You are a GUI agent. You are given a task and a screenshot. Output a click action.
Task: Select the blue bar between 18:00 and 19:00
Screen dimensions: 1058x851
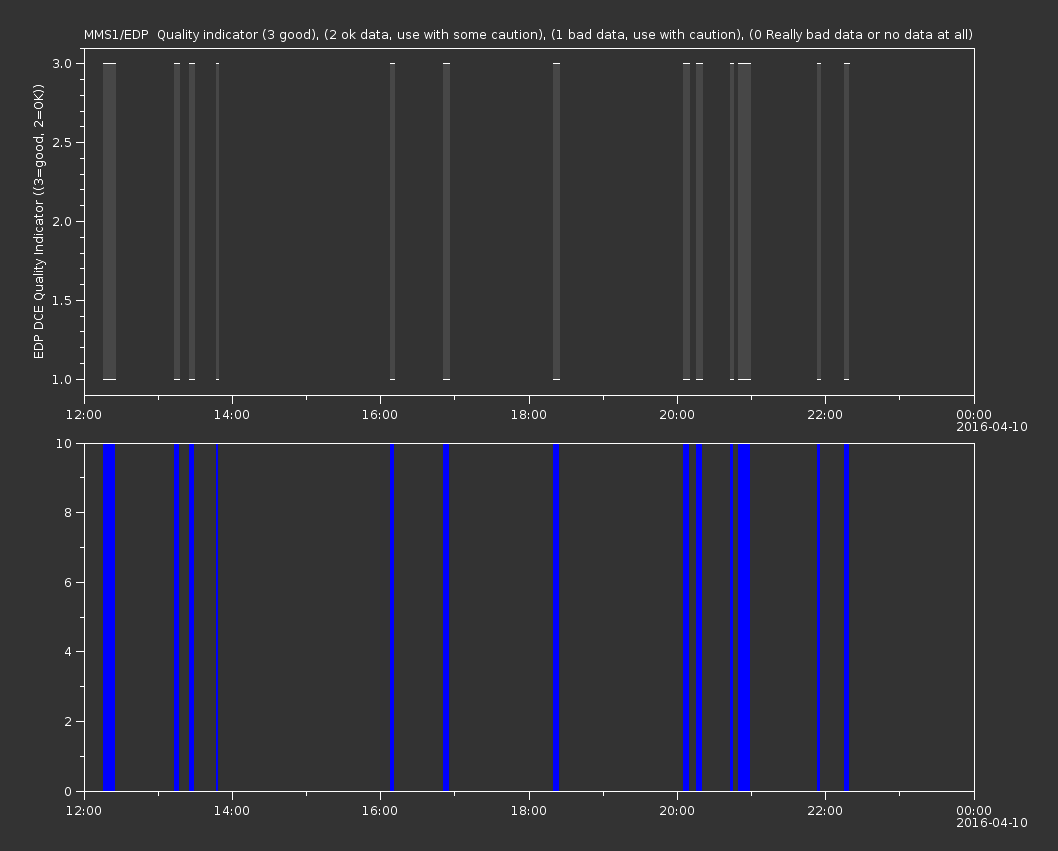556,617
